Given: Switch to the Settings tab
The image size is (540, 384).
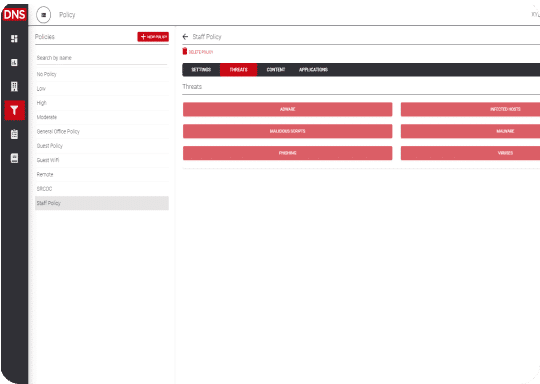Looking at the screenshot, I should pos(201,70).
